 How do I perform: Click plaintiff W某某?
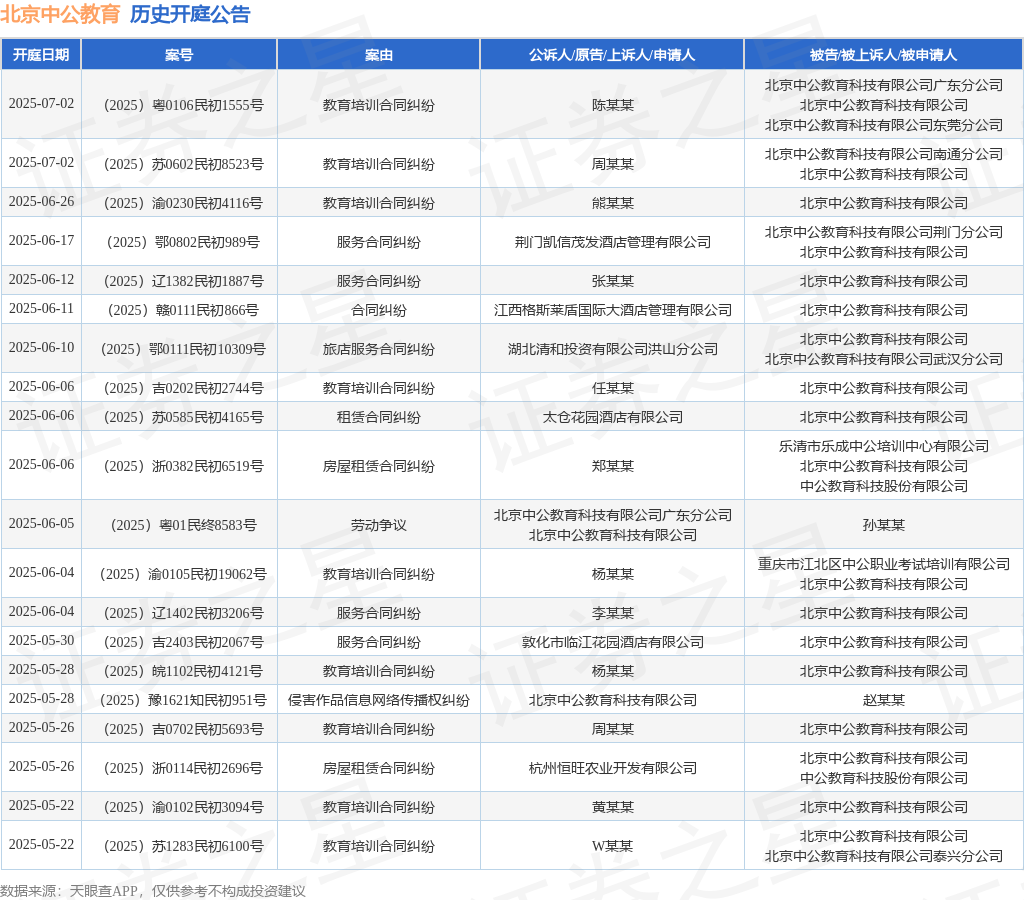click(x=613, y=846)
